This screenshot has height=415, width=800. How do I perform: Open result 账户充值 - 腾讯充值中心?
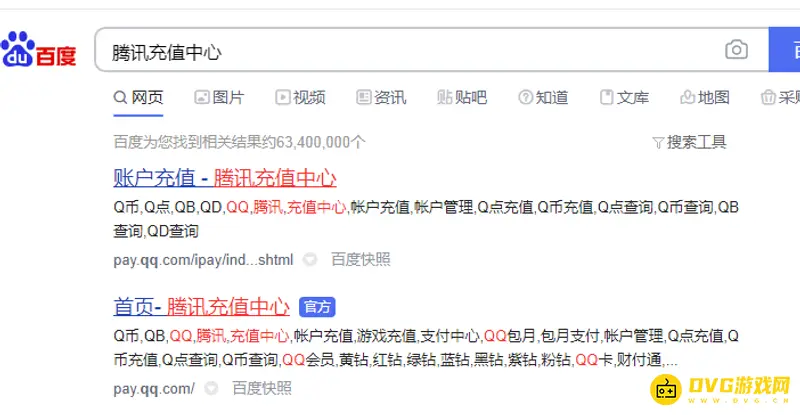click(224, 178)
